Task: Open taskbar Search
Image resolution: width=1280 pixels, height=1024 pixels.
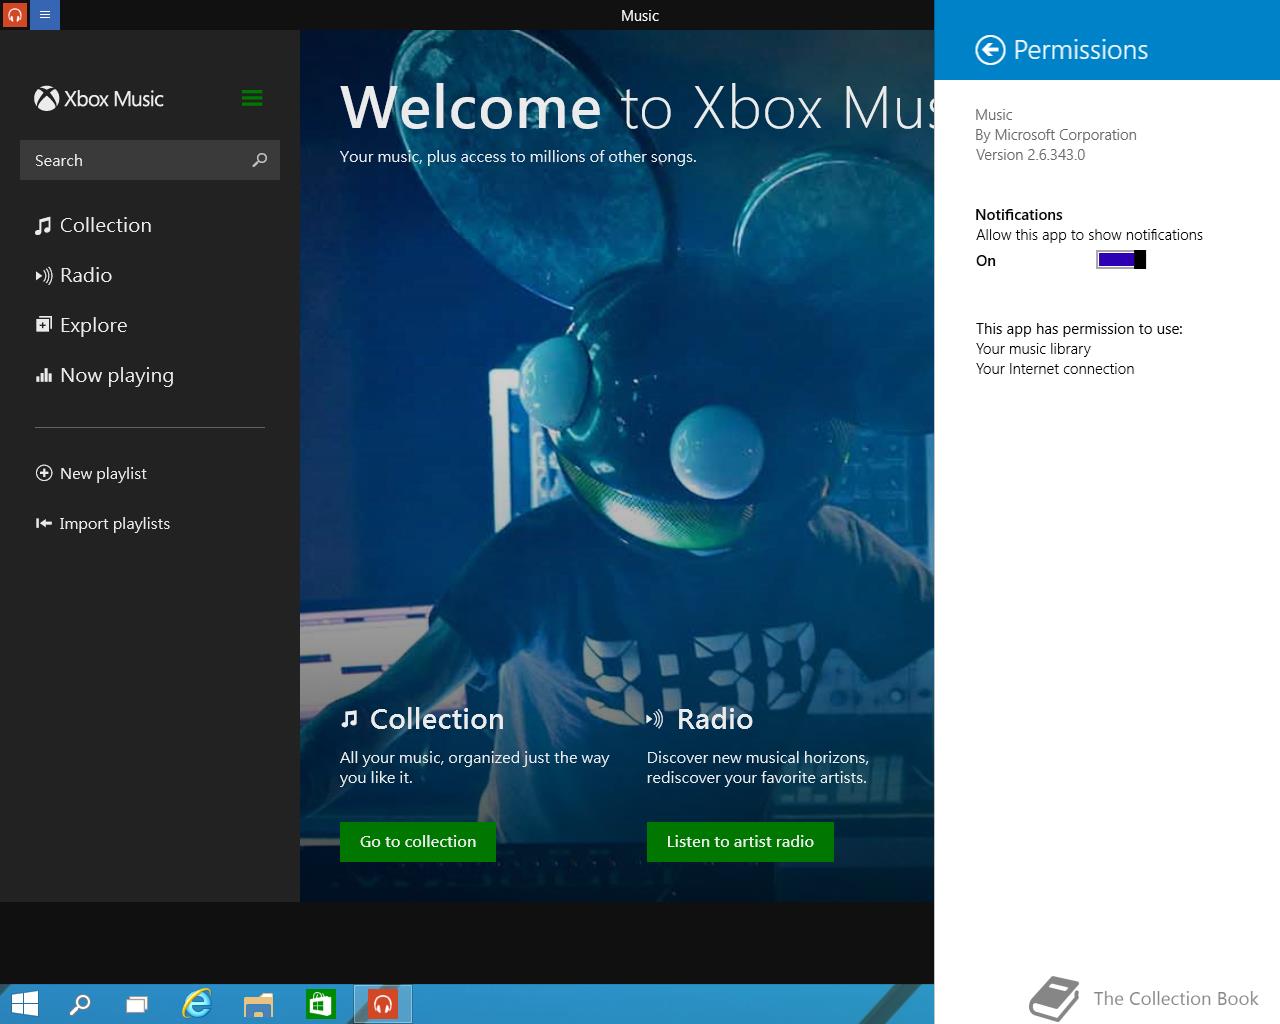Action: pyautogui.click(x=80, y=1004)
